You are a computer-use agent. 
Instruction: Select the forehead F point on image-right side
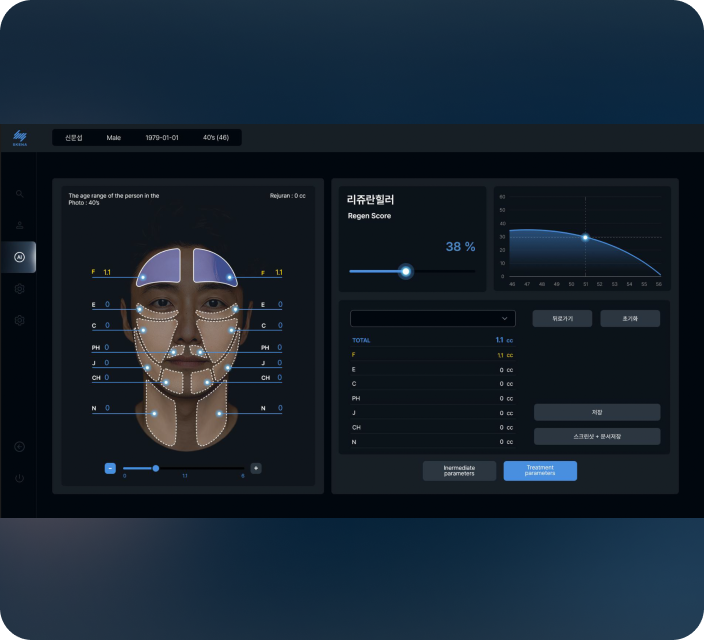(229, 278)
